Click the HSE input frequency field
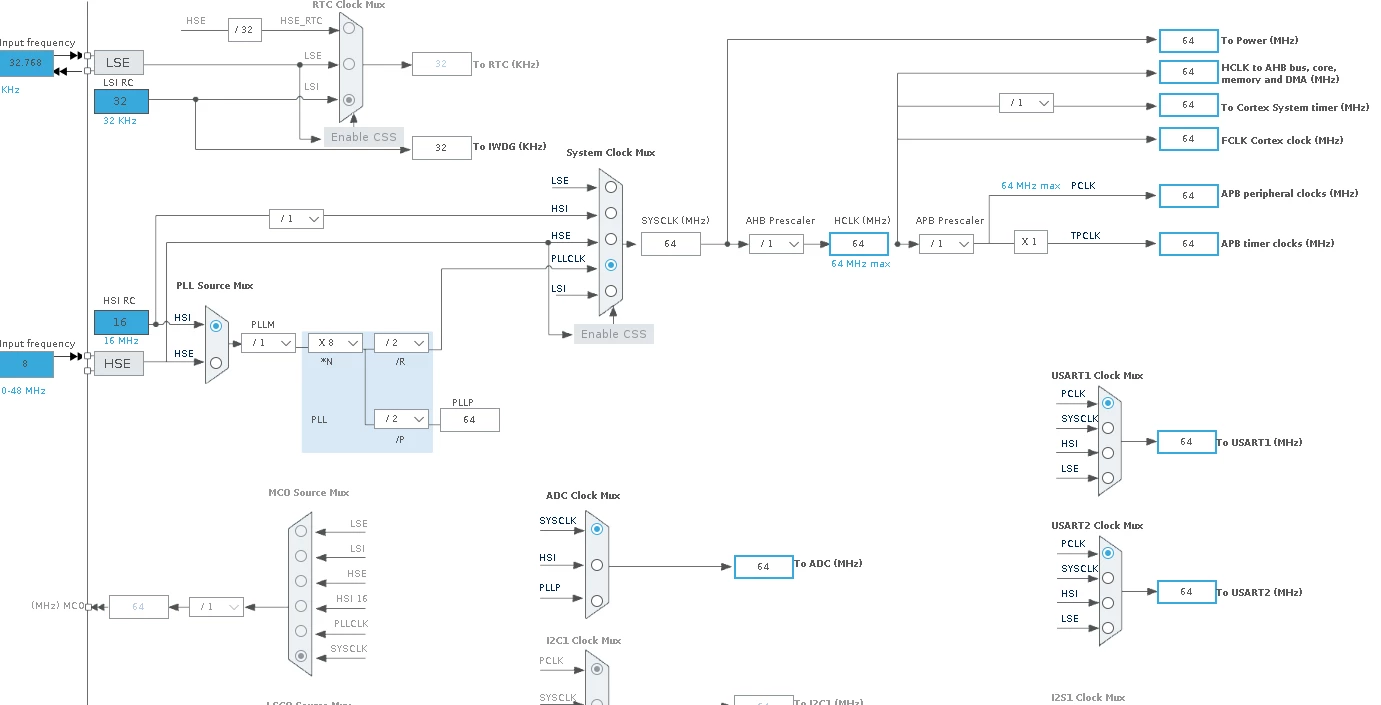Image resolution: width=1381 pixels, height=705 pixels. click(26, 364)
